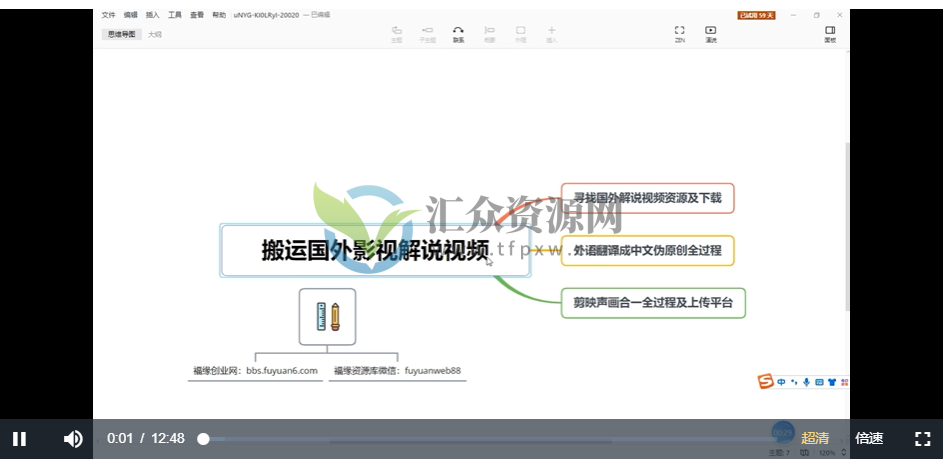Open the Sogou soft keyboard icon
Viewport: 943px width, 459px height.
click(819, 382)
